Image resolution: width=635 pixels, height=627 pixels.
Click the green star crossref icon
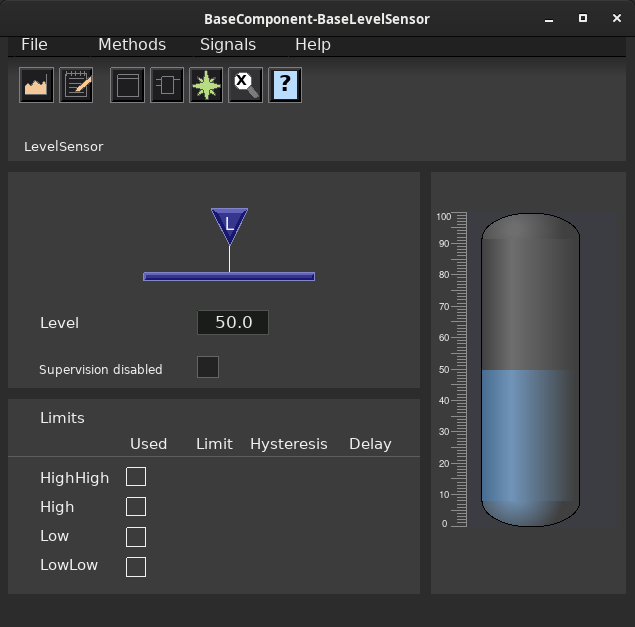[x=206, y=85]
